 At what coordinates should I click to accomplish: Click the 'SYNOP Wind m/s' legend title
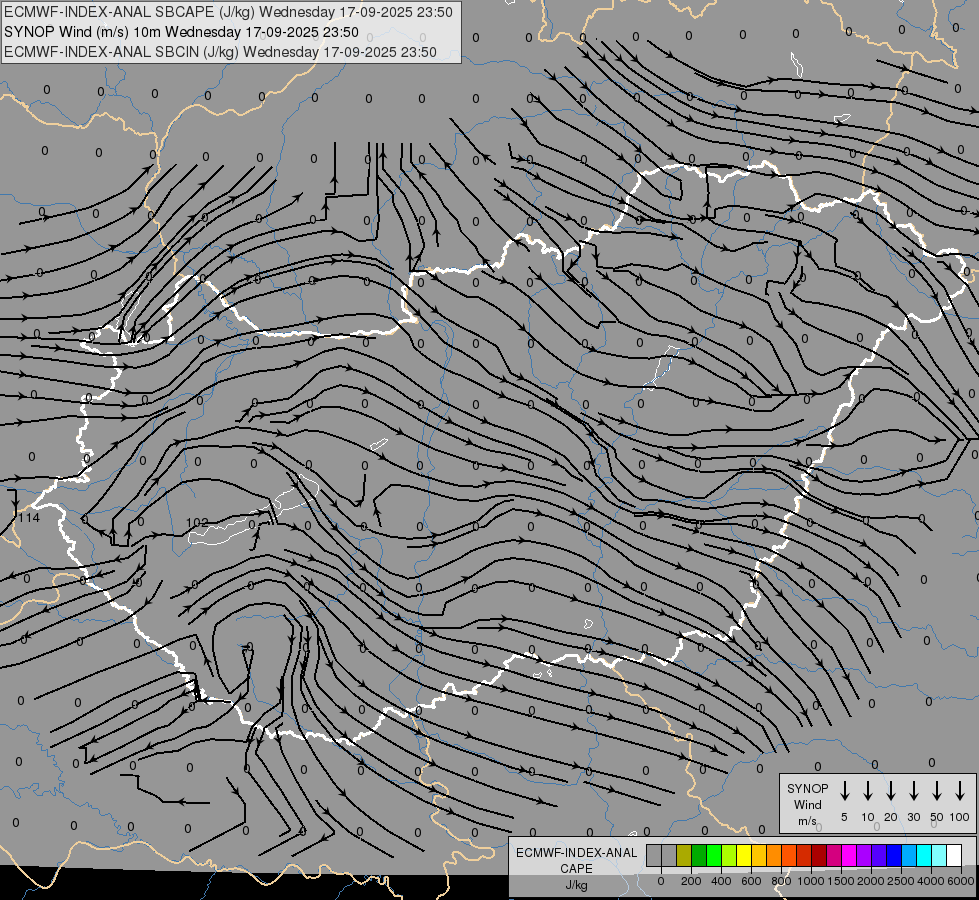tap(807, 804)
